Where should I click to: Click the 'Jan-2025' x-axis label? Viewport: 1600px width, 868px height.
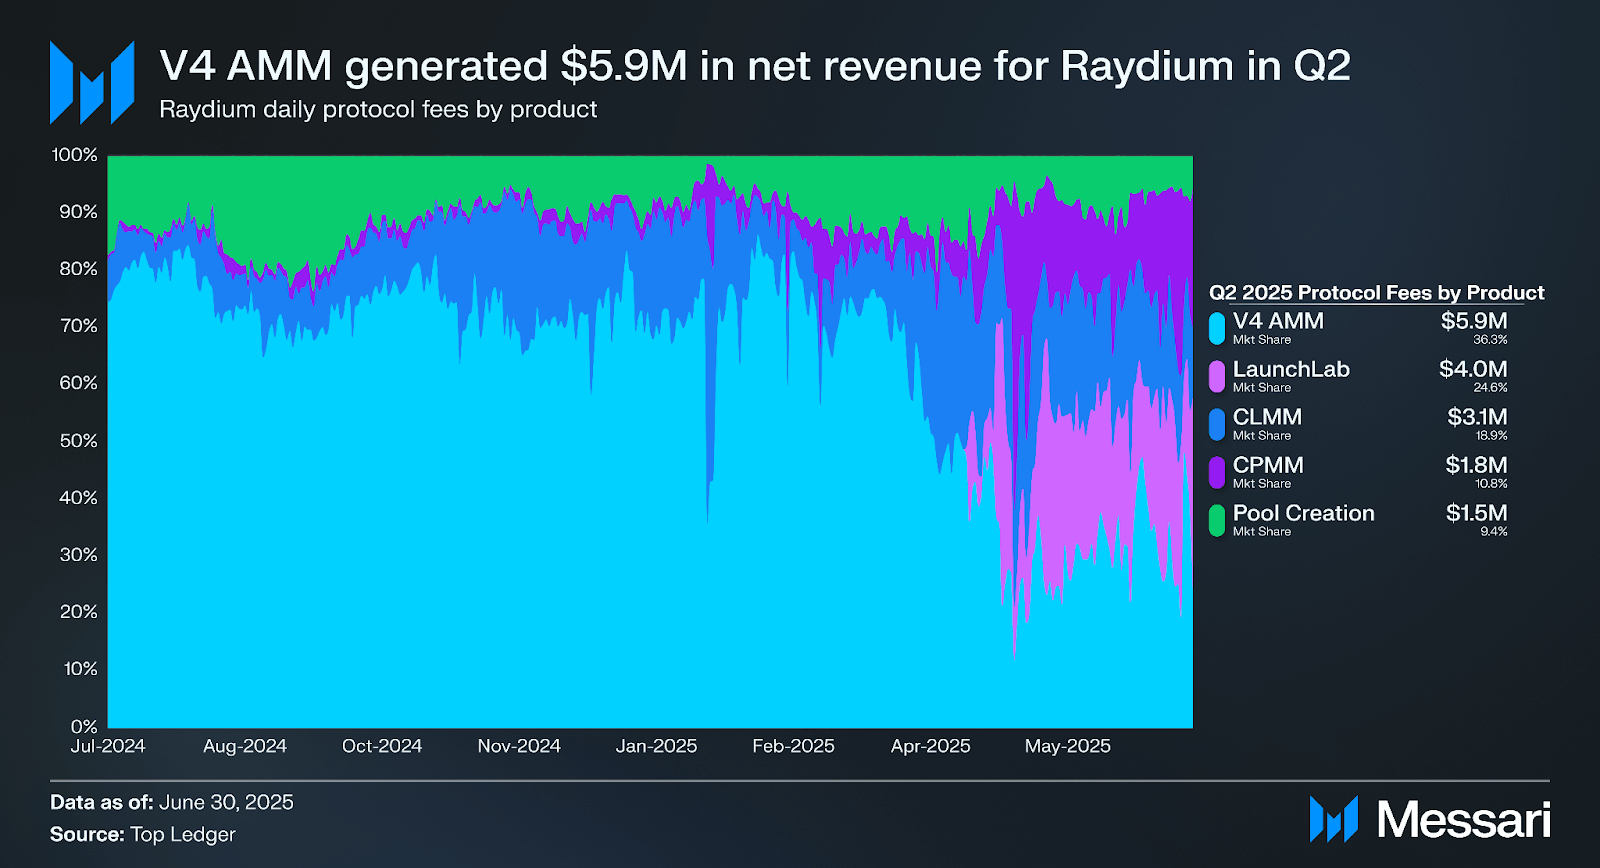(x=656, y=746)
